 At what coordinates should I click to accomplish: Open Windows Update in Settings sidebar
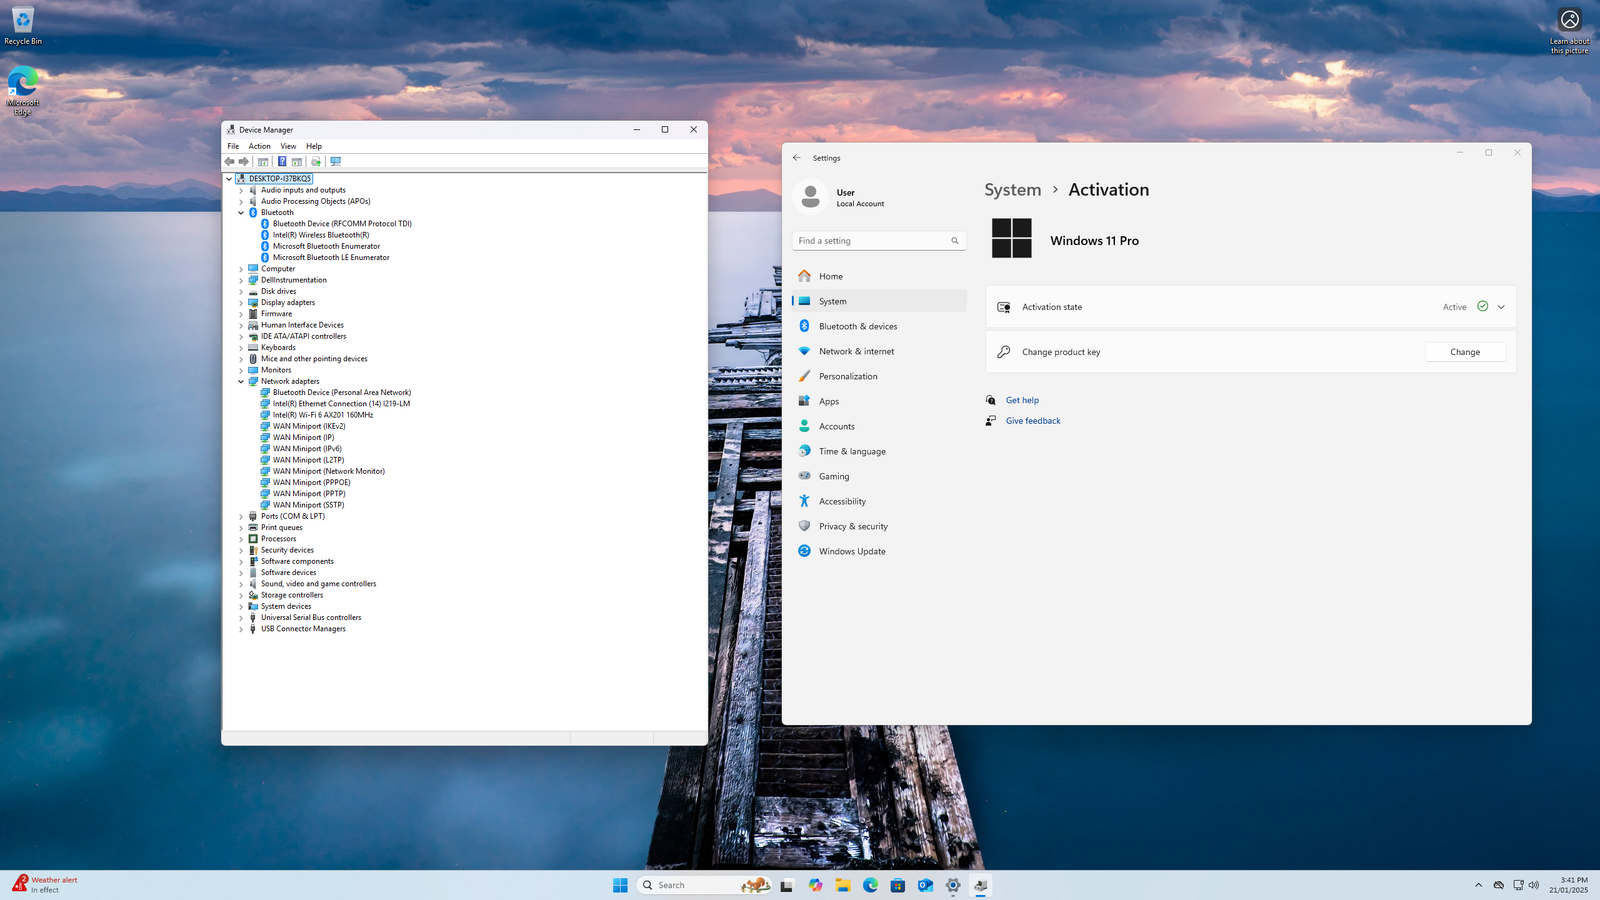pos(880,551)
